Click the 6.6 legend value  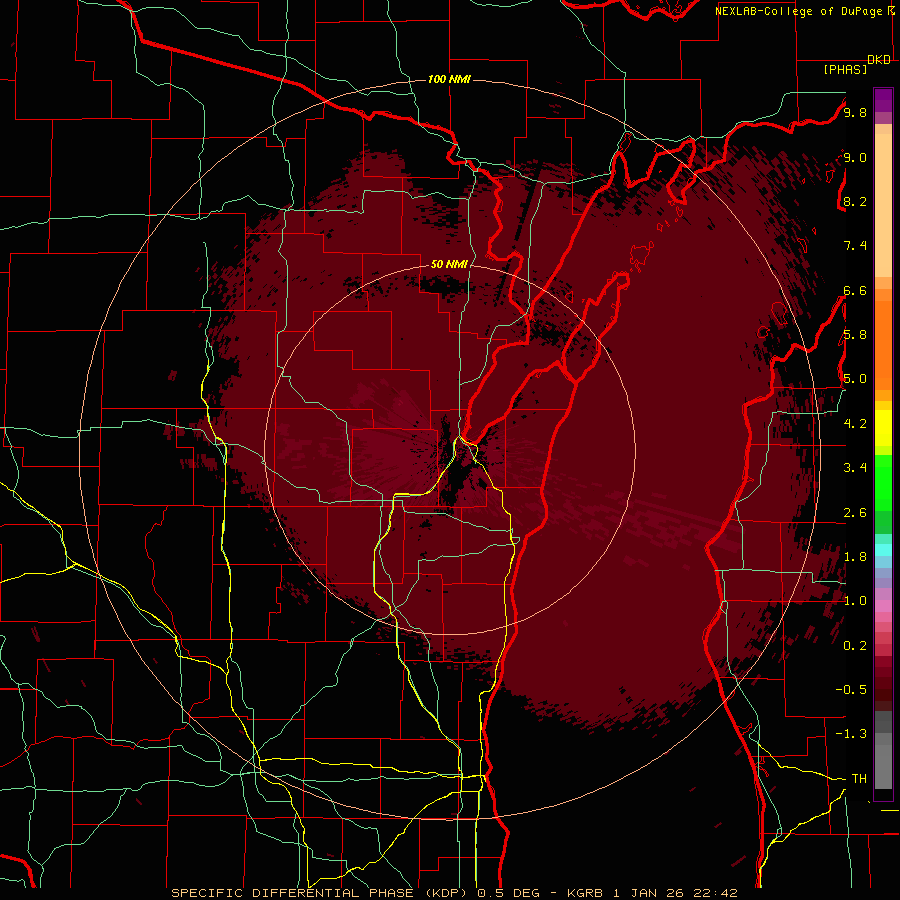[855, 291]
